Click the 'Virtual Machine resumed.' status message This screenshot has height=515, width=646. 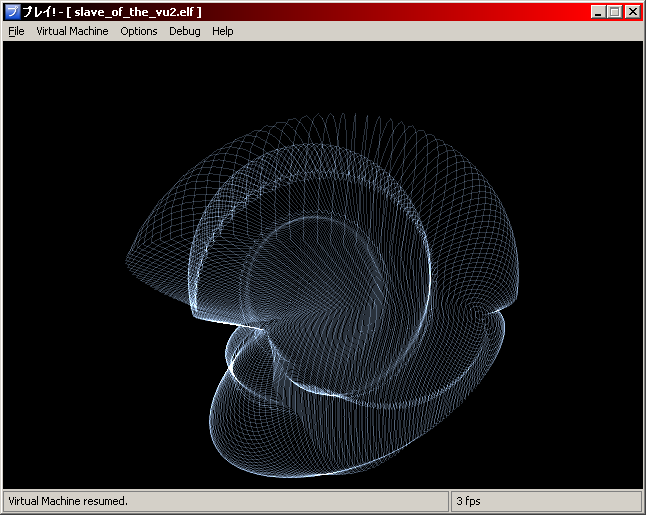[x=68, y=500]
